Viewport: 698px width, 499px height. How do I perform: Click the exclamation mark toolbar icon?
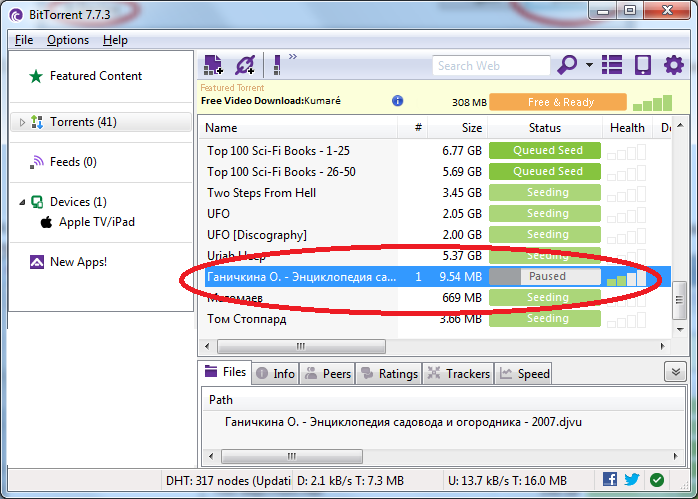pos(277,65)
